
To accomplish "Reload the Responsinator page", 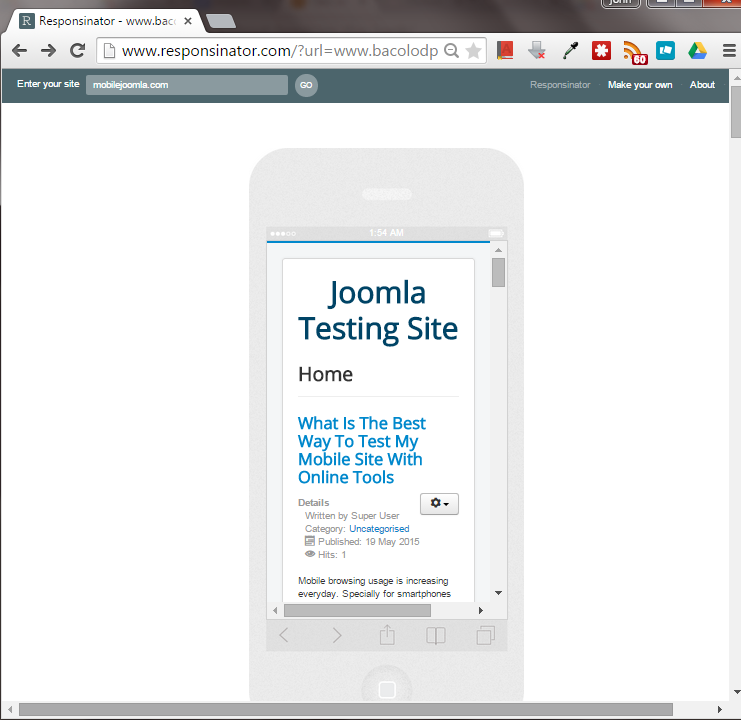I will click(78, 51).
